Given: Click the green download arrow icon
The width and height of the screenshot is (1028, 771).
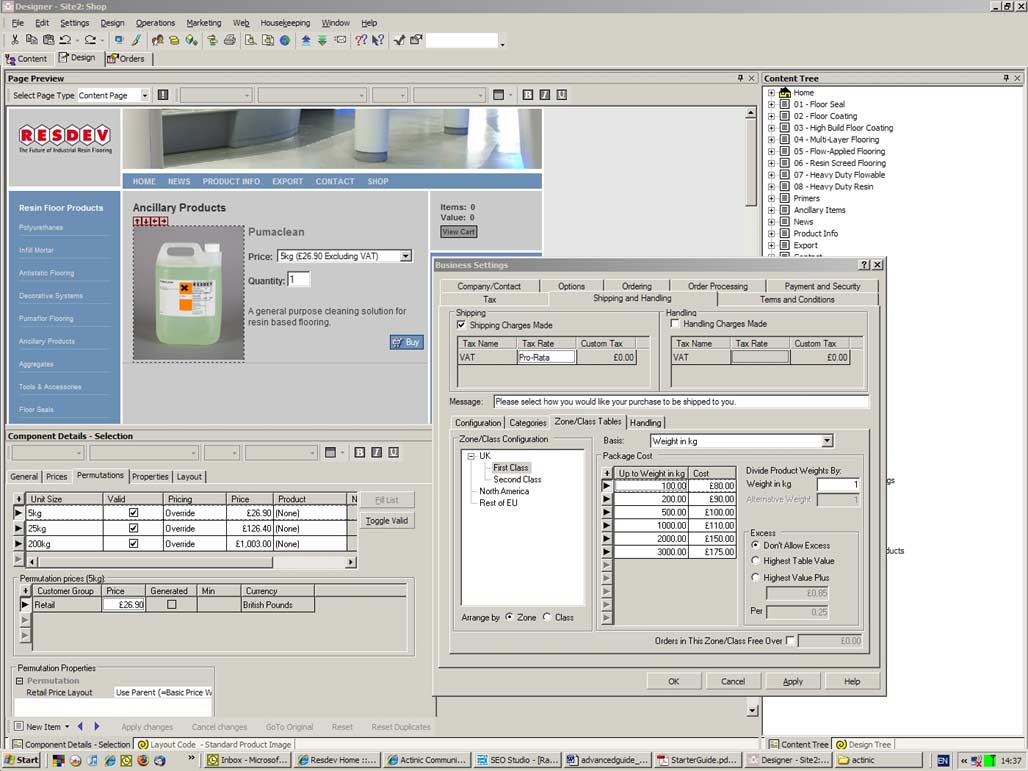Looking at the screenshot, I should click(322, 41).
